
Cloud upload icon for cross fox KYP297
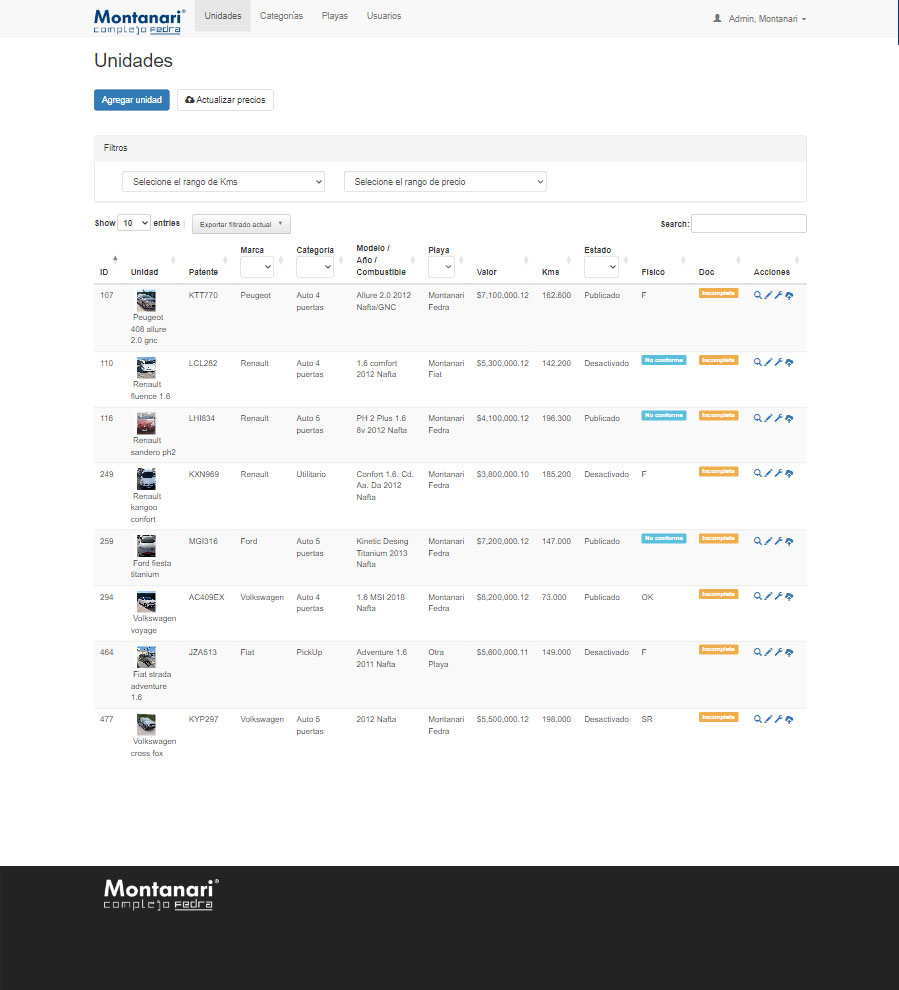tap(789, 719)
